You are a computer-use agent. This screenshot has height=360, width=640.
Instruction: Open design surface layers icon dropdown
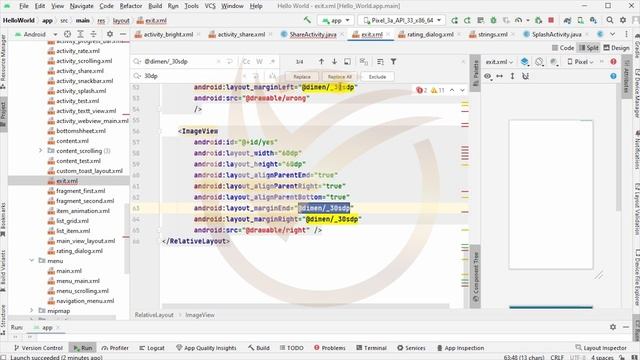point(524,62)
